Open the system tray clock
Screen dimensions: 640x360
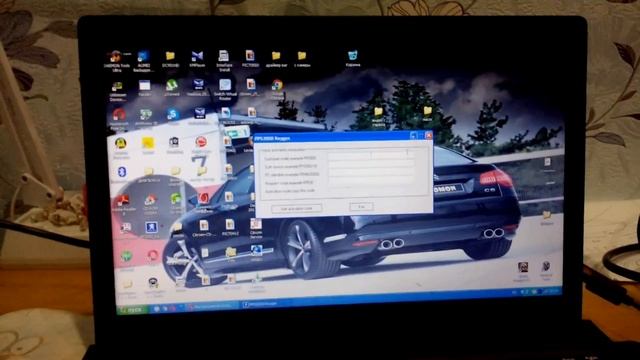(553, 291)
